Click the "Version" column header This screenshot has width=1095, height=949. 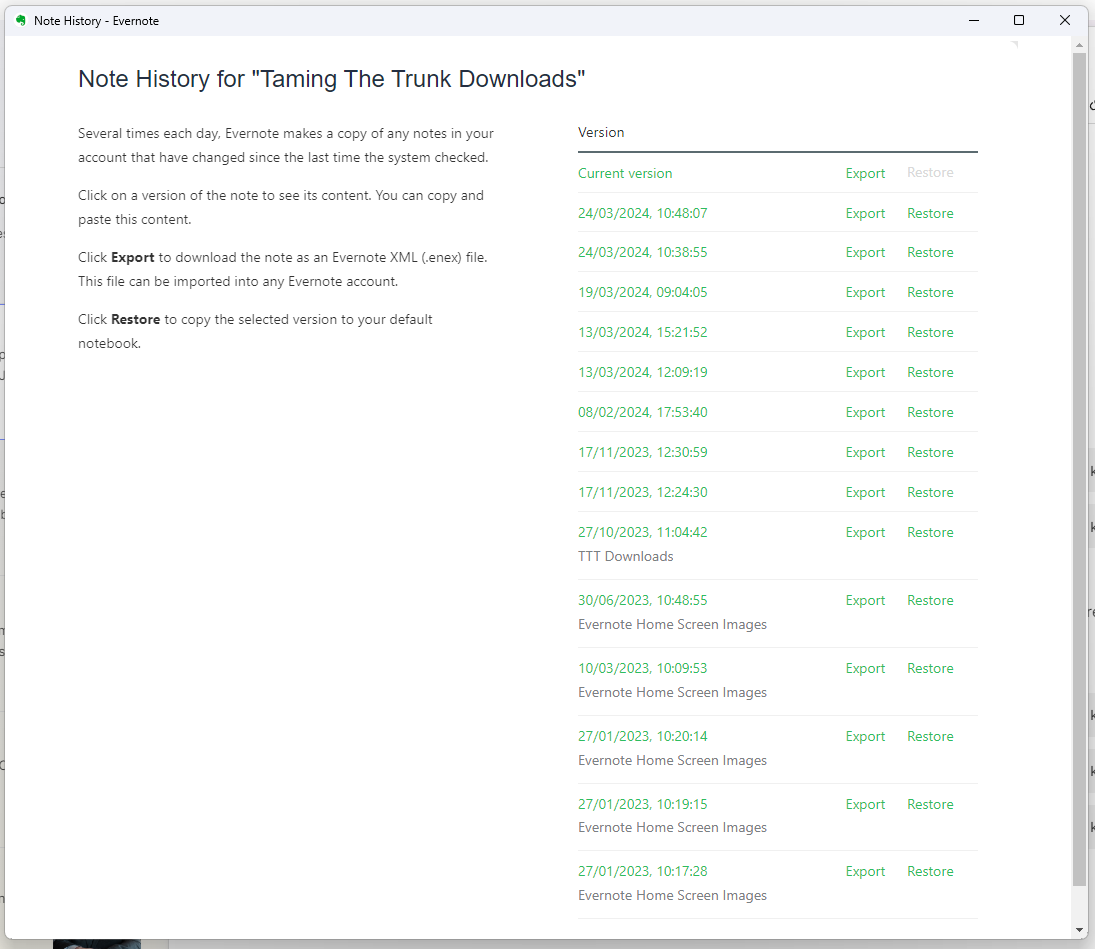pos(601,133)
